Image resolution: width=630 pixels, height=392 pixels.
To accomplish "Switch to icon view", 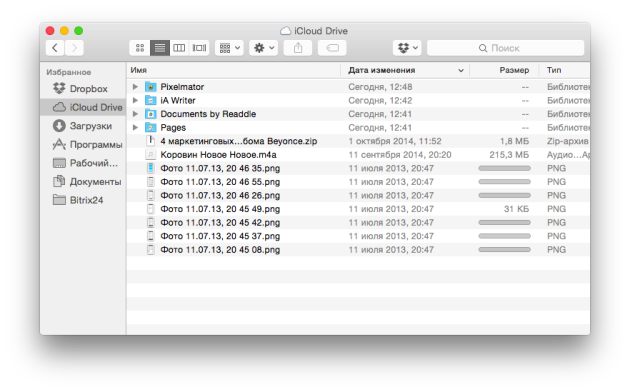I will coord(140,48).
